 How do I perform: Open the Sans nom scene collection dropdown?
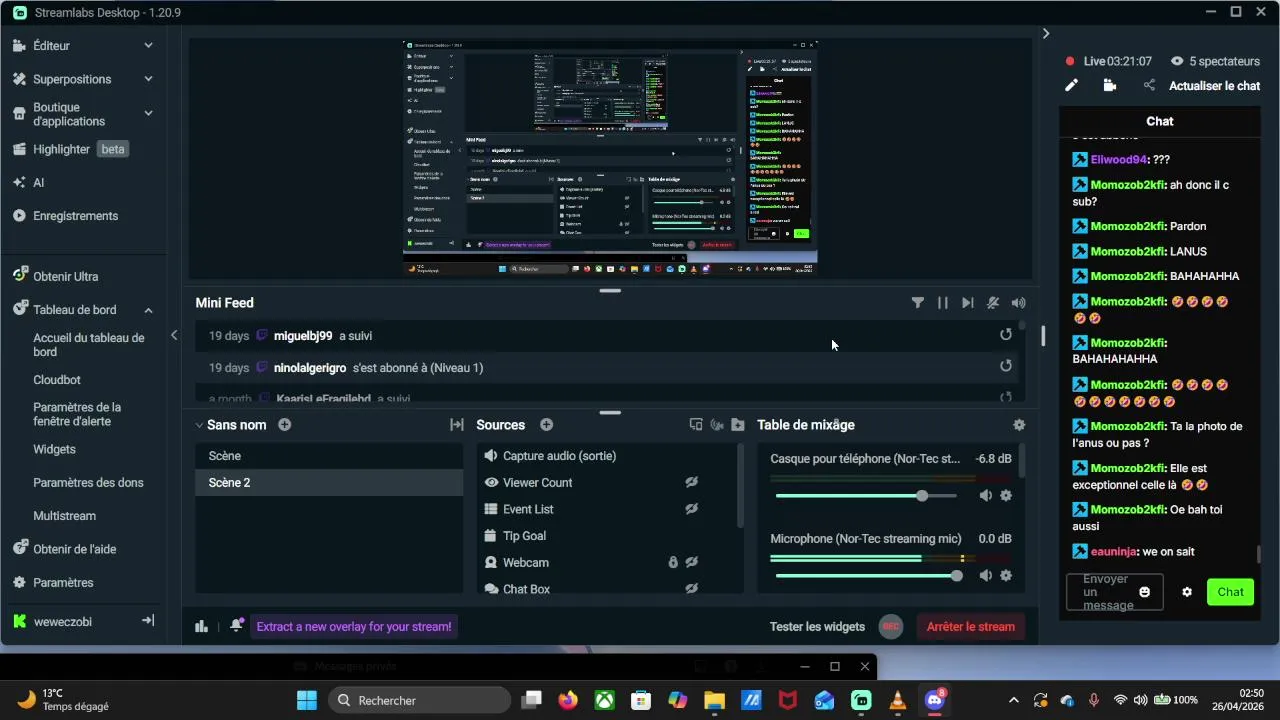199,425
